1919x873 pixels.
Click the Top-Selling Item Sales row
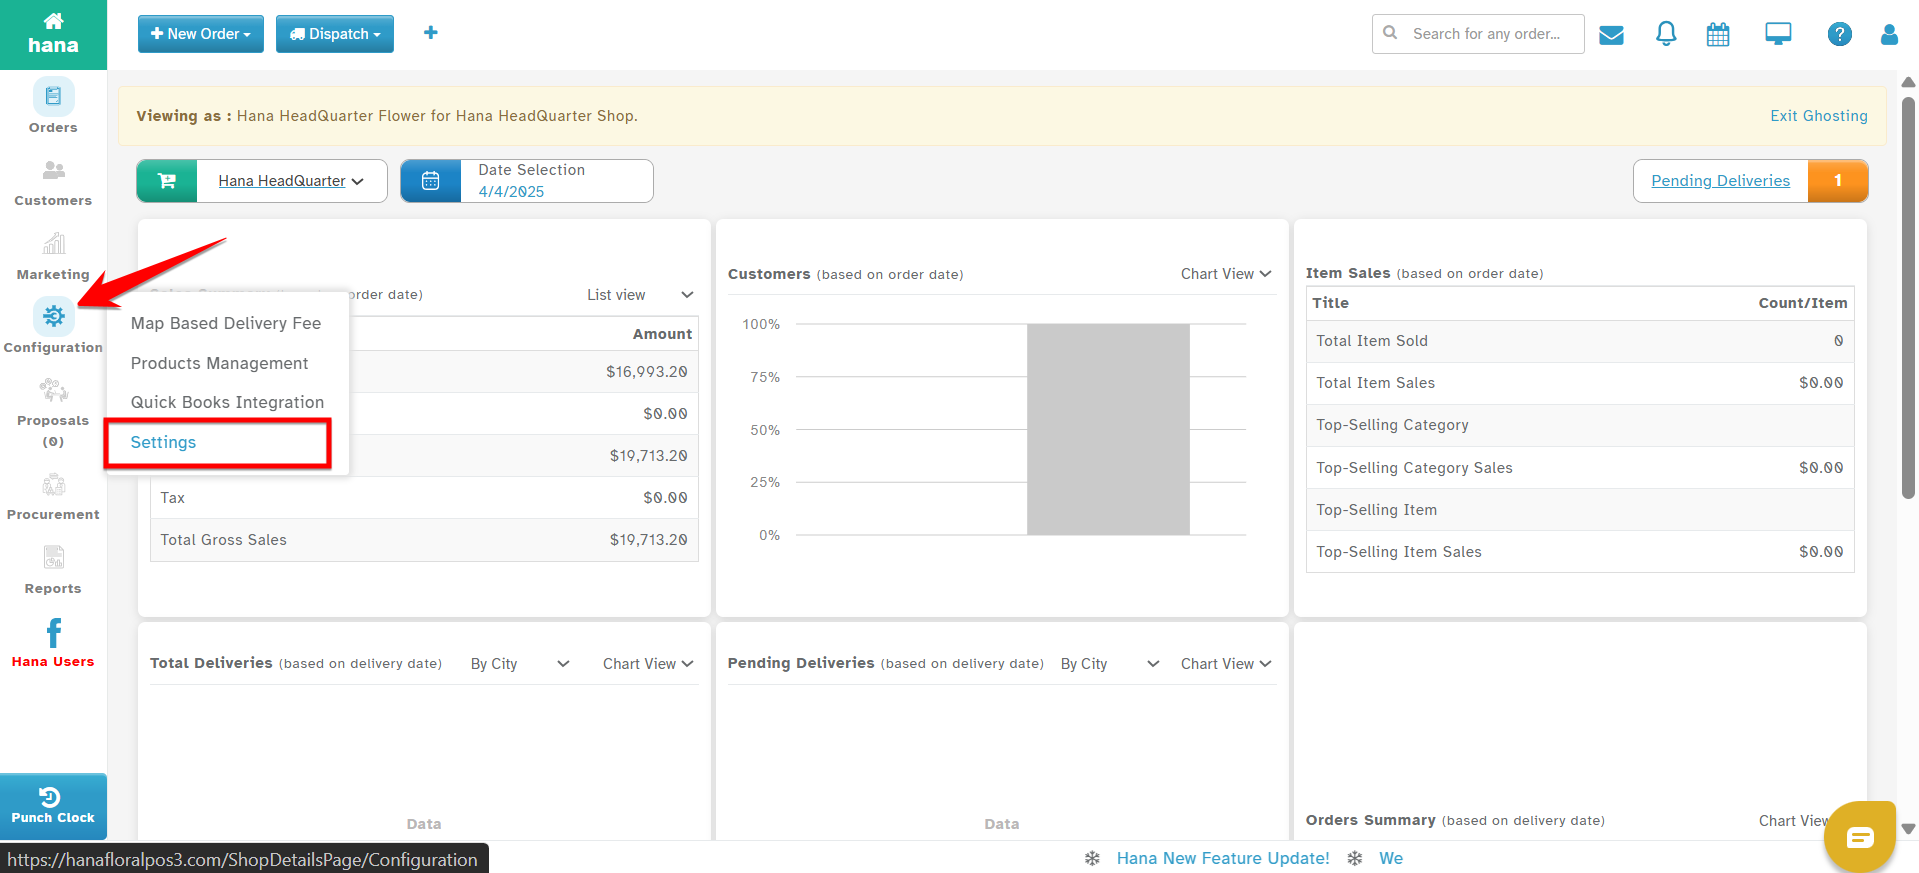pyautogui.click(x=1580, y=552)
